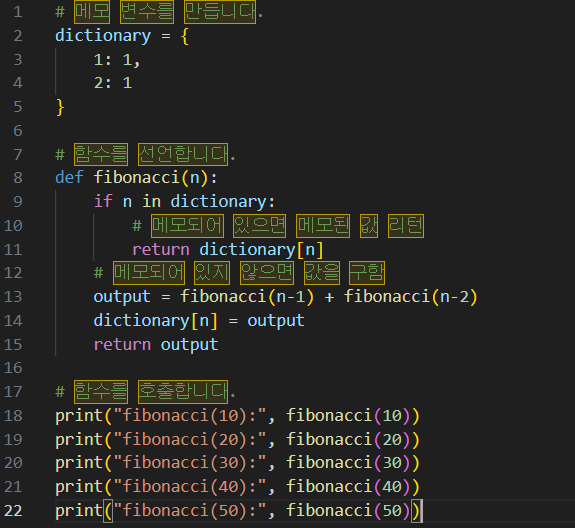Click the 'fibonacci(50)' call on line 22
This screenshot has height=528, width=575.
pyautogui.click(x=348, y=510)
